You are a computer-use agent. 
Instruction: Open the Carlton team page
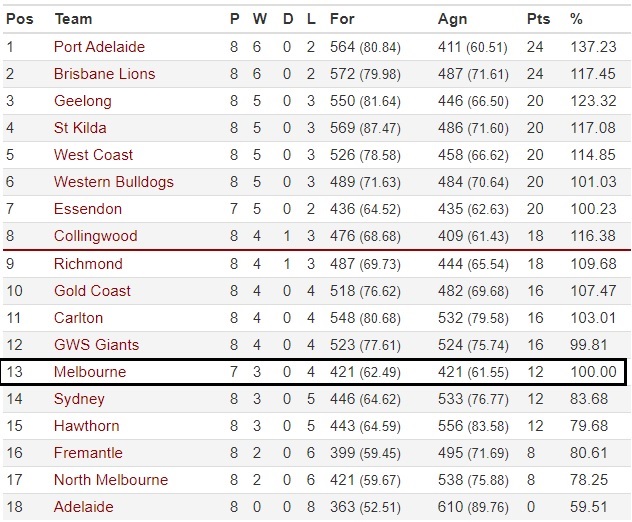click(79, 318)
